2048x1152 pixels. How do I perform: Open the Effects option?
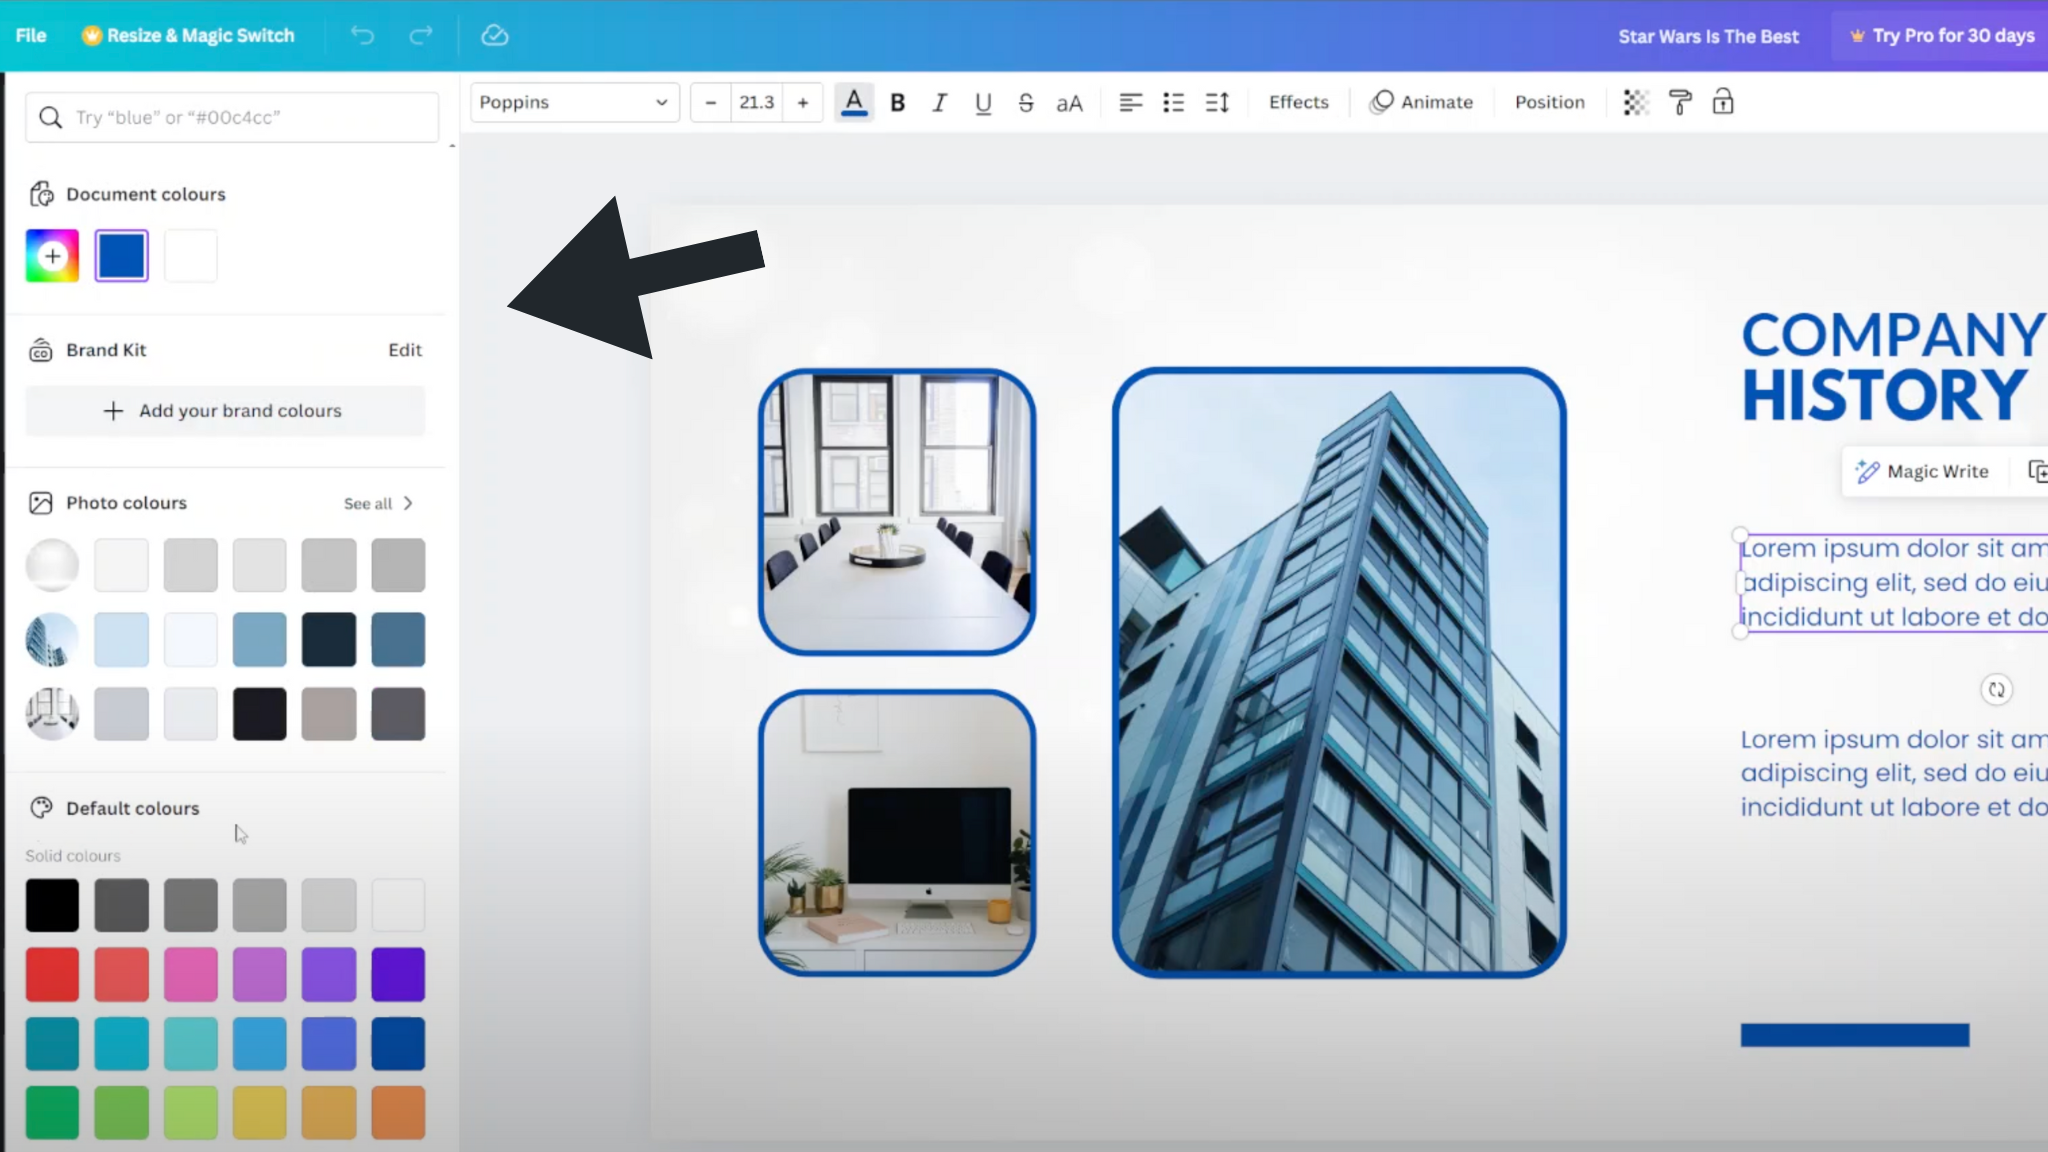[1299, 102]
